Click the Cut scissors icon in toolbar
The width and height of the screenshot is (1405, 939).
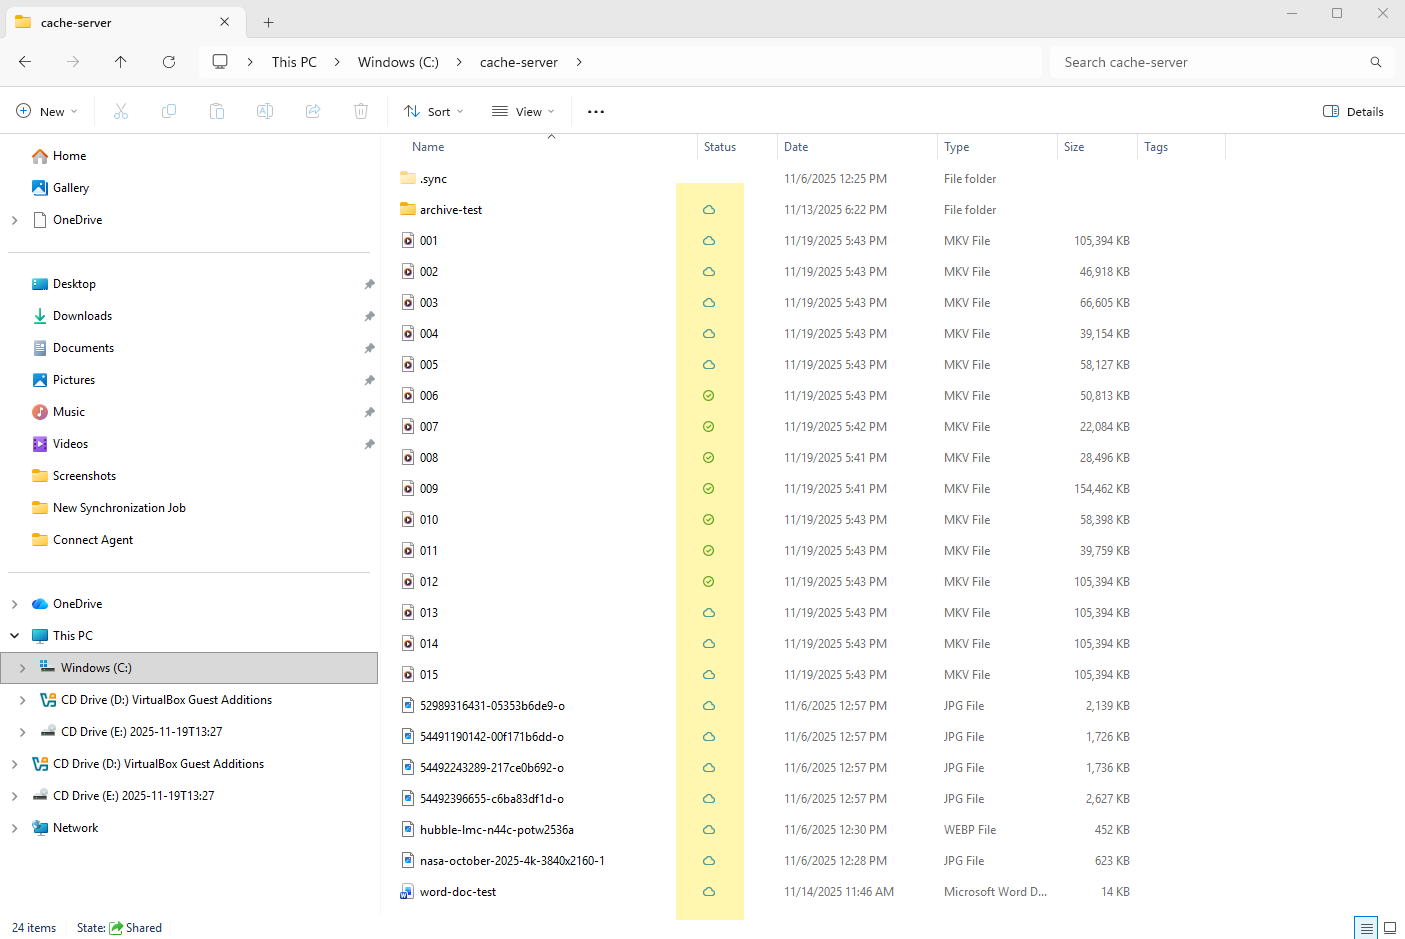coord(121,112)
